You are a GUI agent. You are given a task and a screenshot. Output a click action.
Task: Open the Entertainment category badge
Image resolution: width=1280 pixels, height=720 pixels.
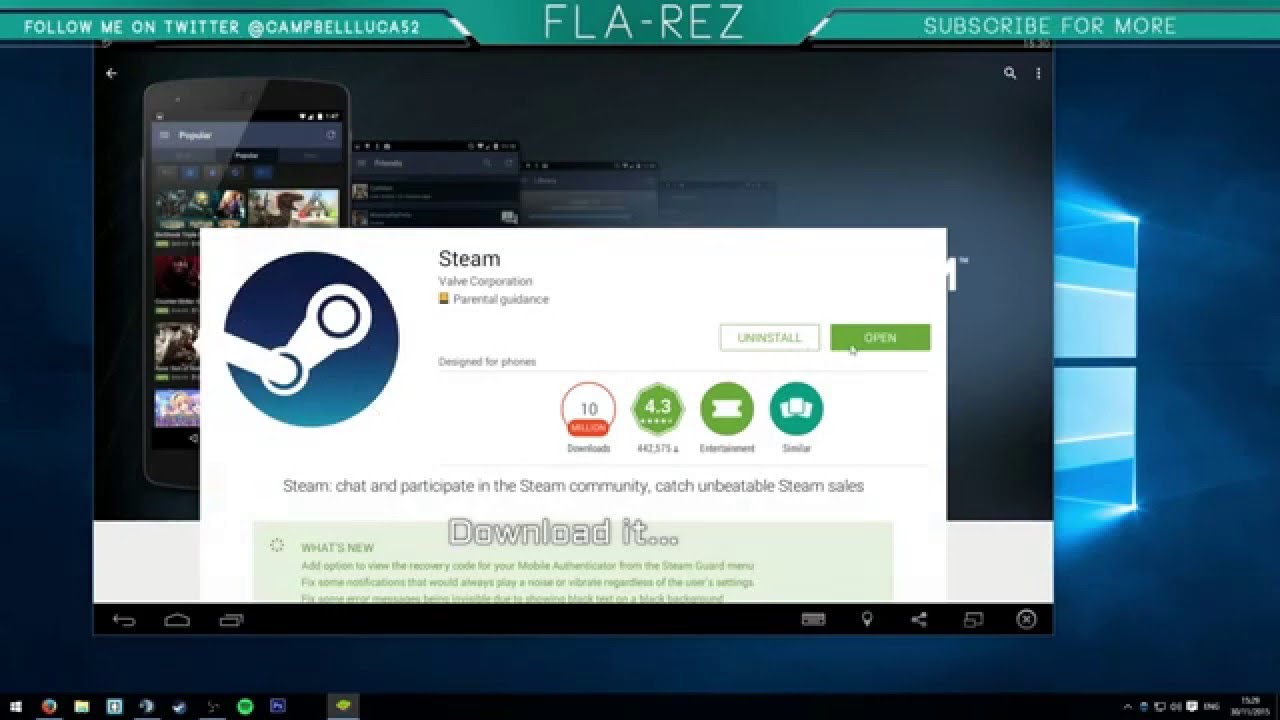coord(727,417)
